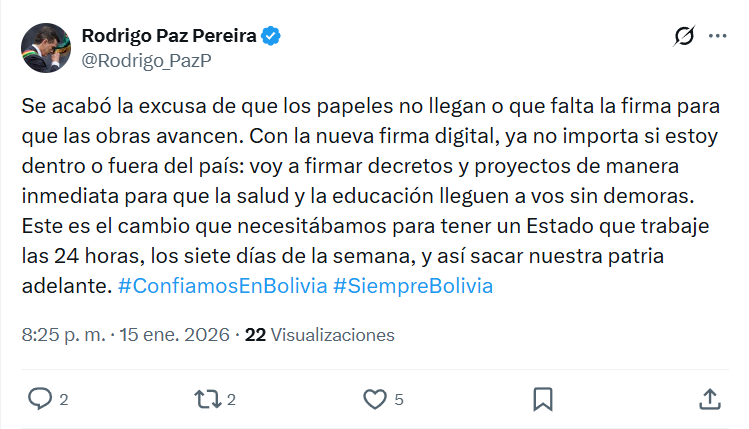Share the post via the upload arrow icon
The image size is (749, 429).
pos(710,399)
